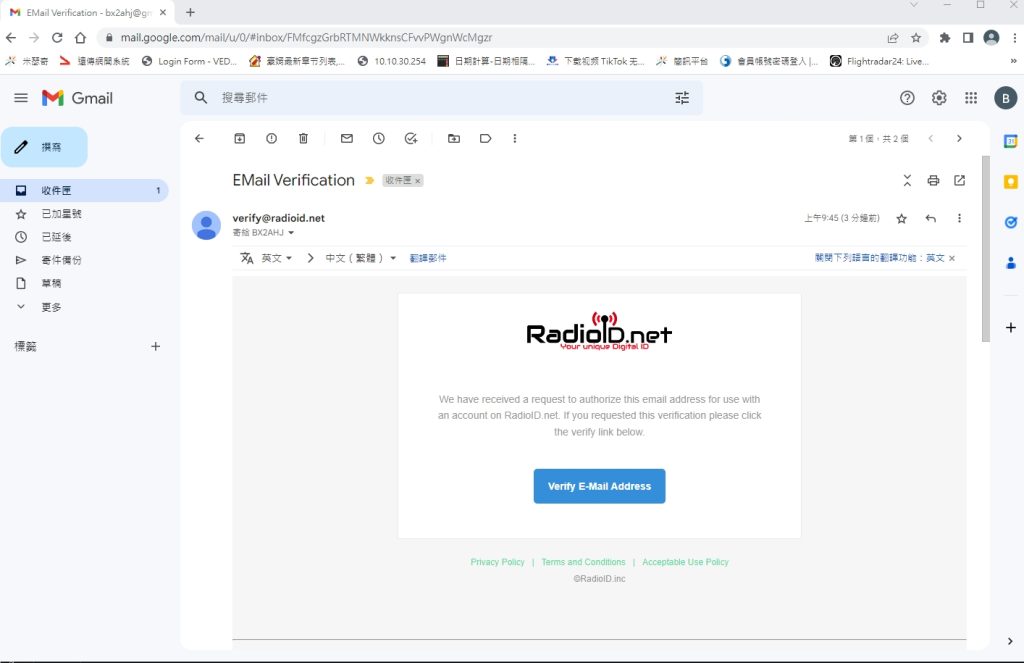Image resolution: width=1024 pixels, height=663 pixels.
Task: Open browser home page
Action: point(80,37)
